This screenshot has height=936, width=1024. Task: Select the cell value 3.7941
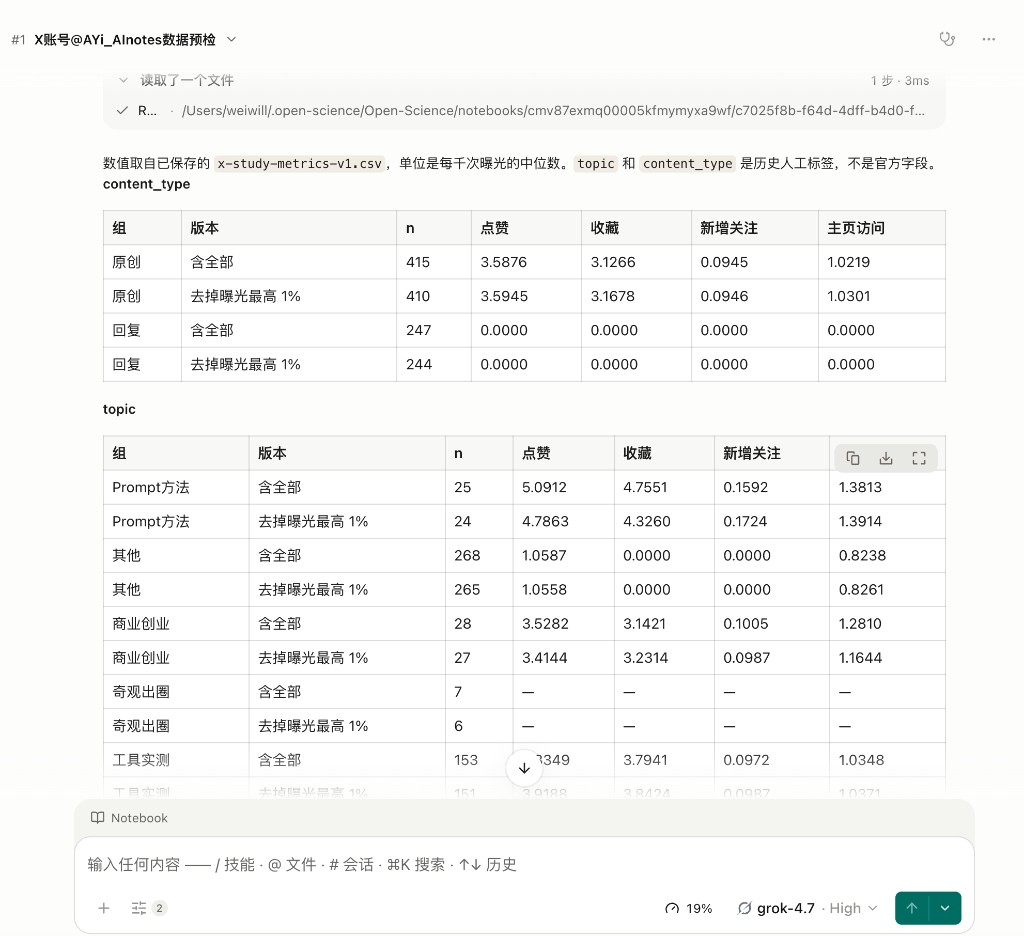point(645,760)
